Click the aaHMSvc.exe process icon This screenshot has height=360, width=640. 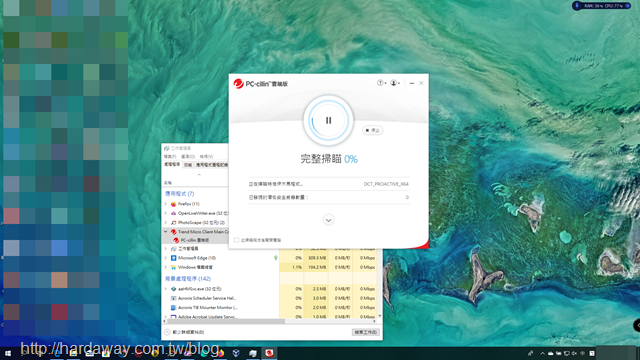click(173, 289)
